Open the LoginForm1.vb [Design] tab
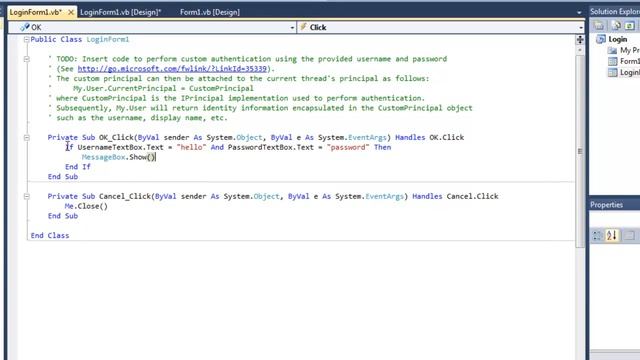Screen dimensions: 640x360 121,12
